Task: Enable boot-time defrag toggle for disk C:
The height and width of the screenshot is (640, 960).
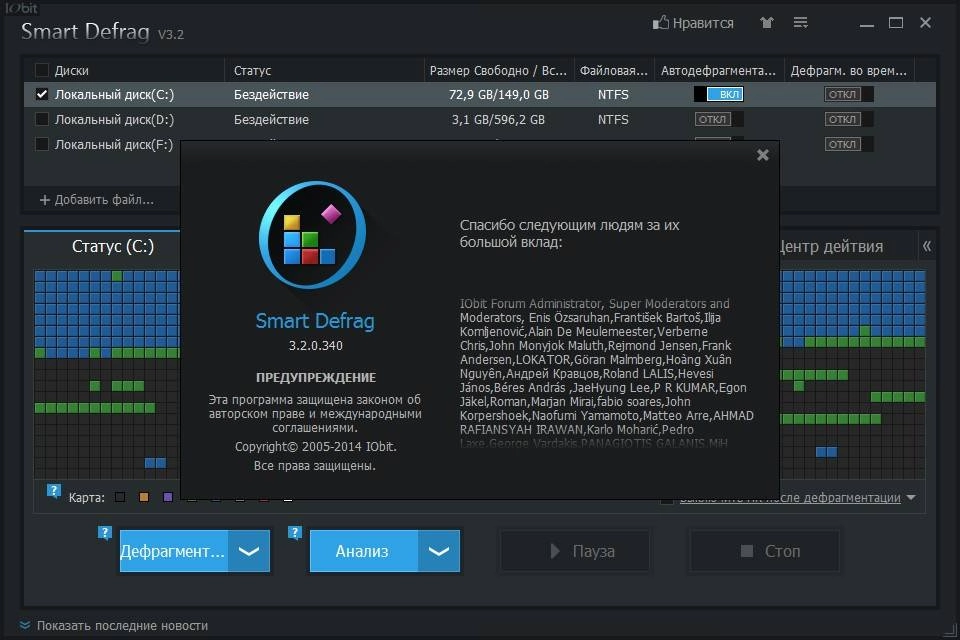Action: tap(849, 94)
